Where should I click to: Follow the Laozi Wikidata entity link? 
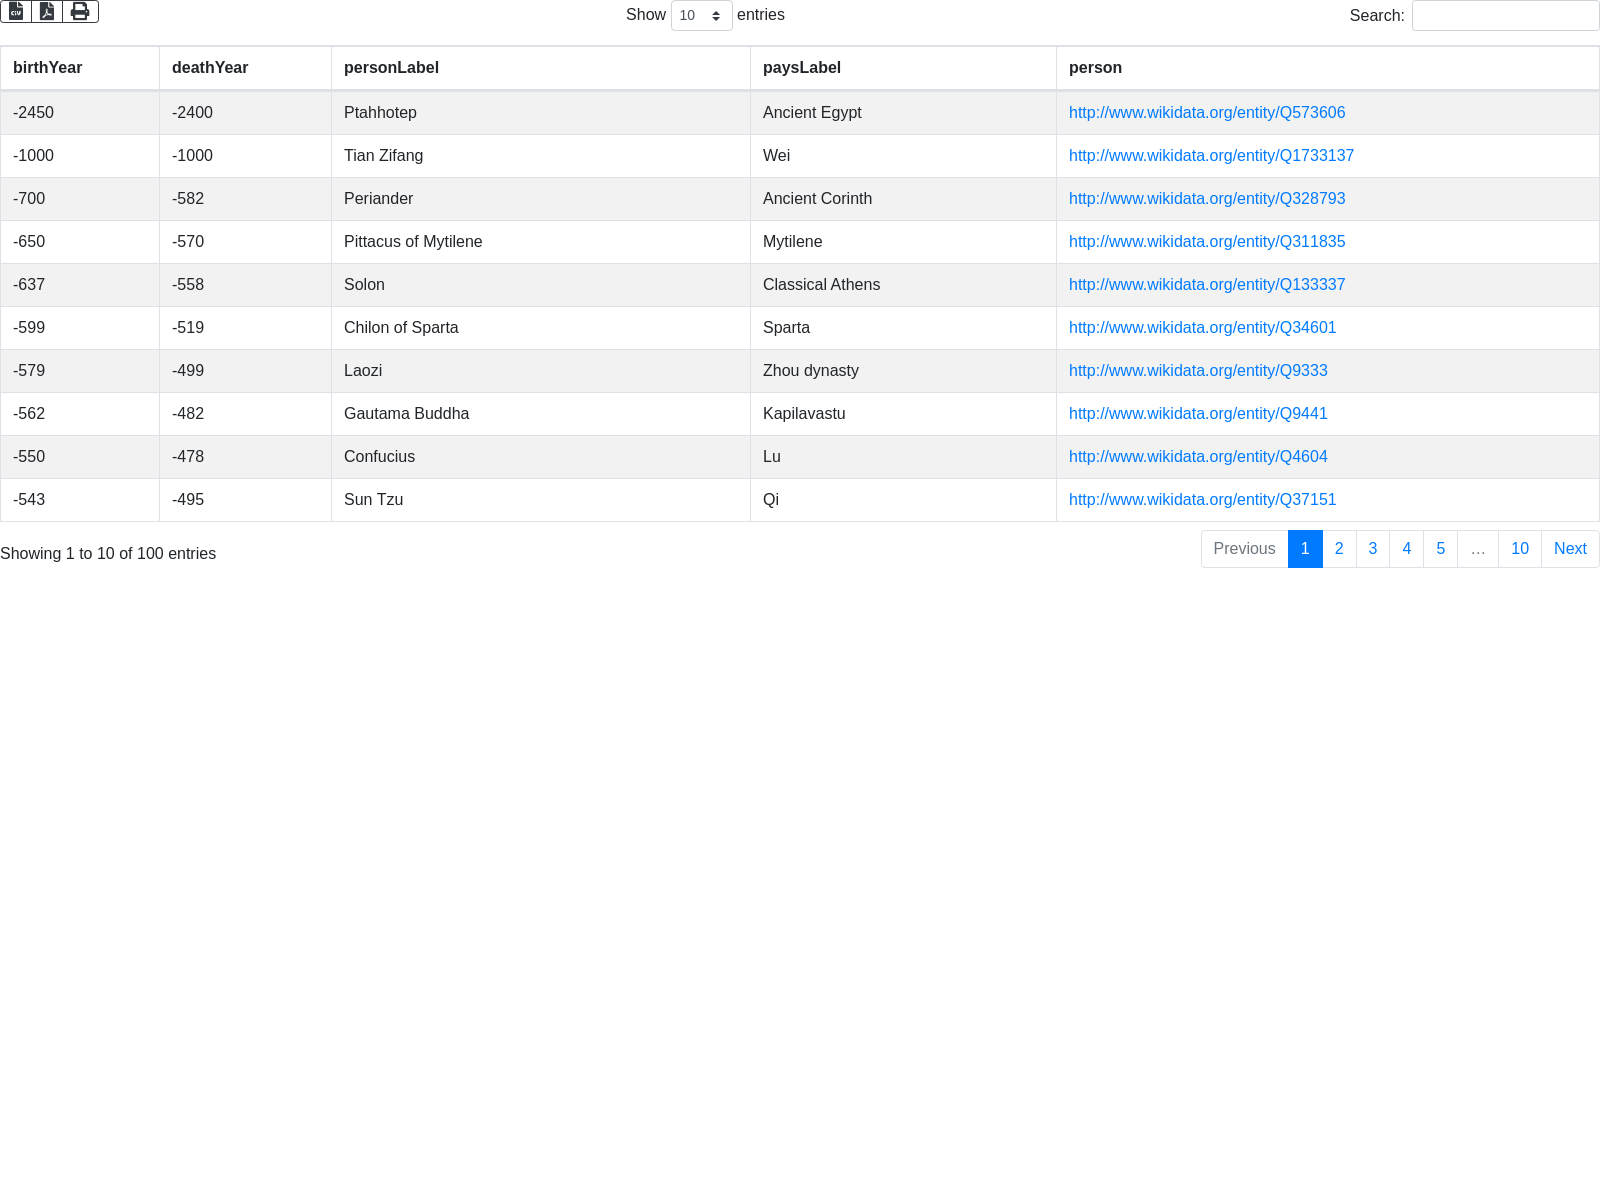click(1197, 371)
